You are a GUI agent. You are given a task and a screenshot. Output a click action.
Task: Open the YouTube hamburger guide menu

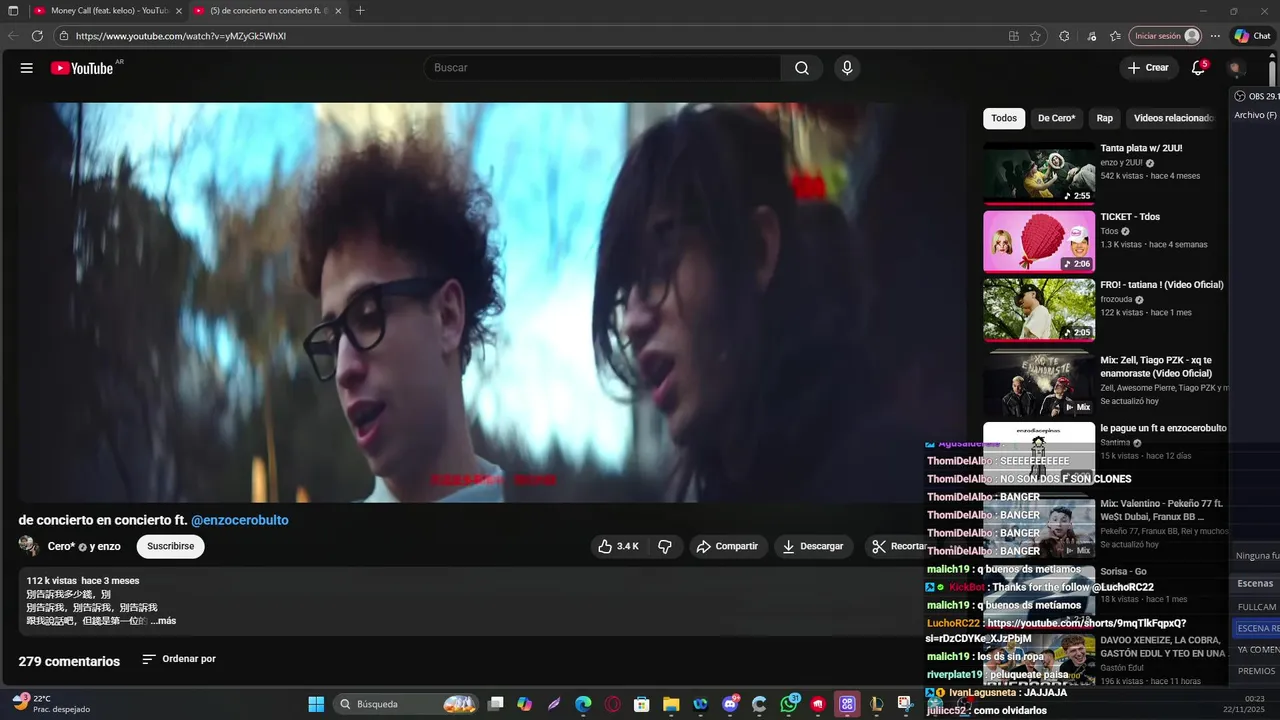(27, 68)
